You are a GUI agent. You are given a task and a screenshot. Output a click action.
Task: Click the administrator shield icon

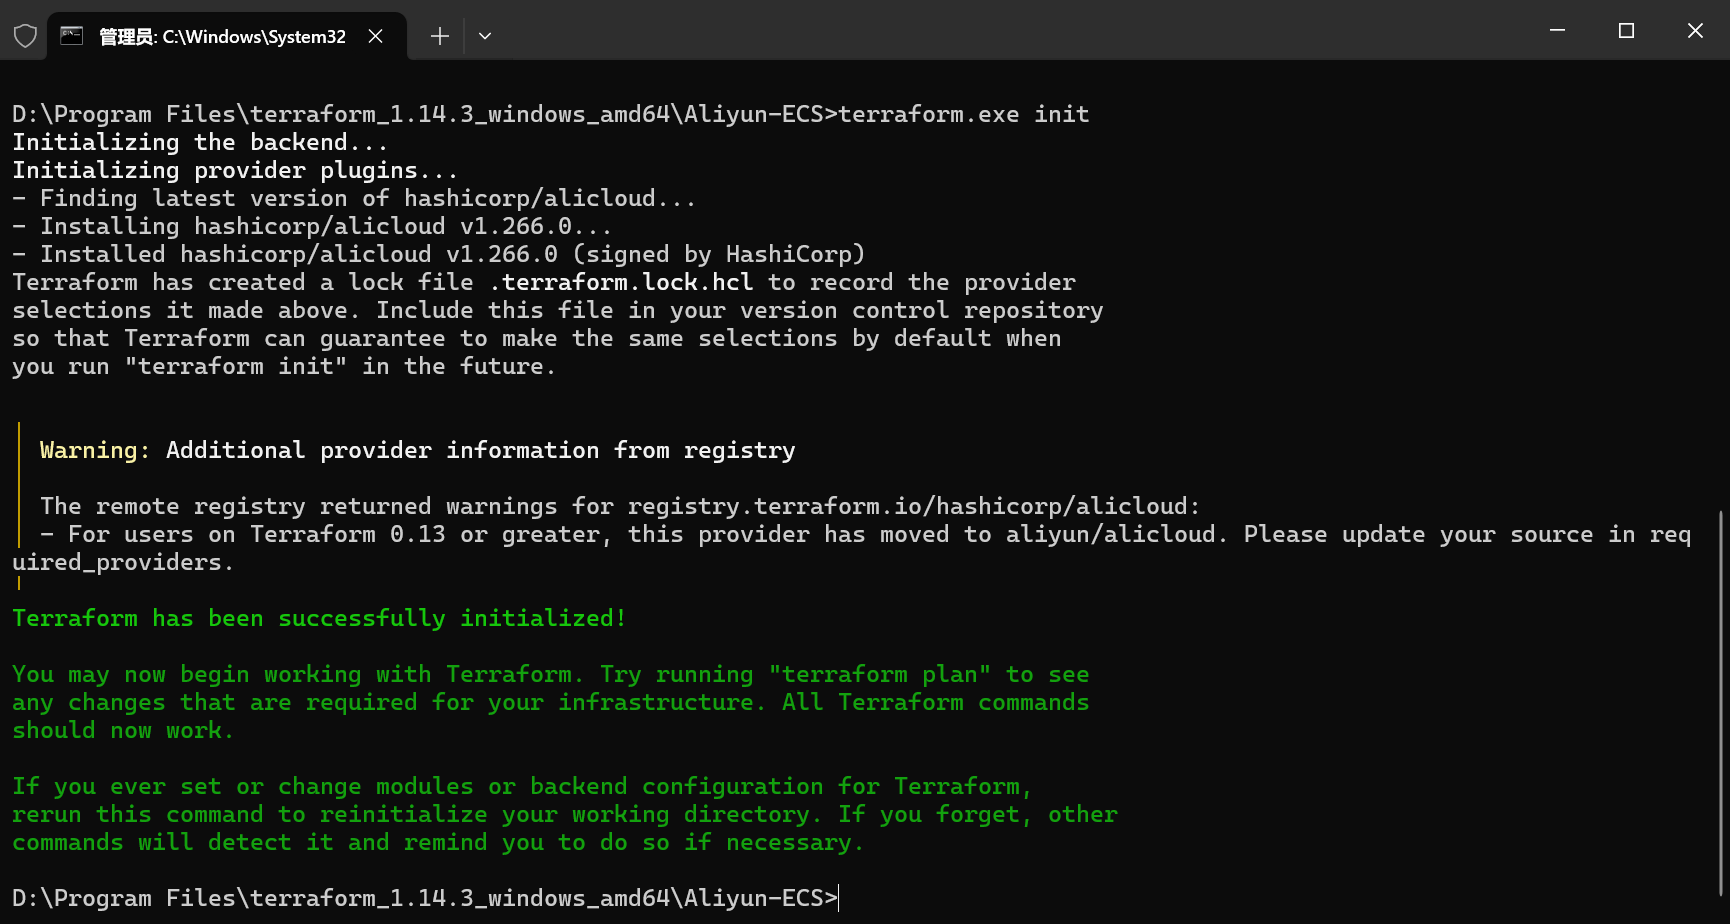(x=25, y=36)
